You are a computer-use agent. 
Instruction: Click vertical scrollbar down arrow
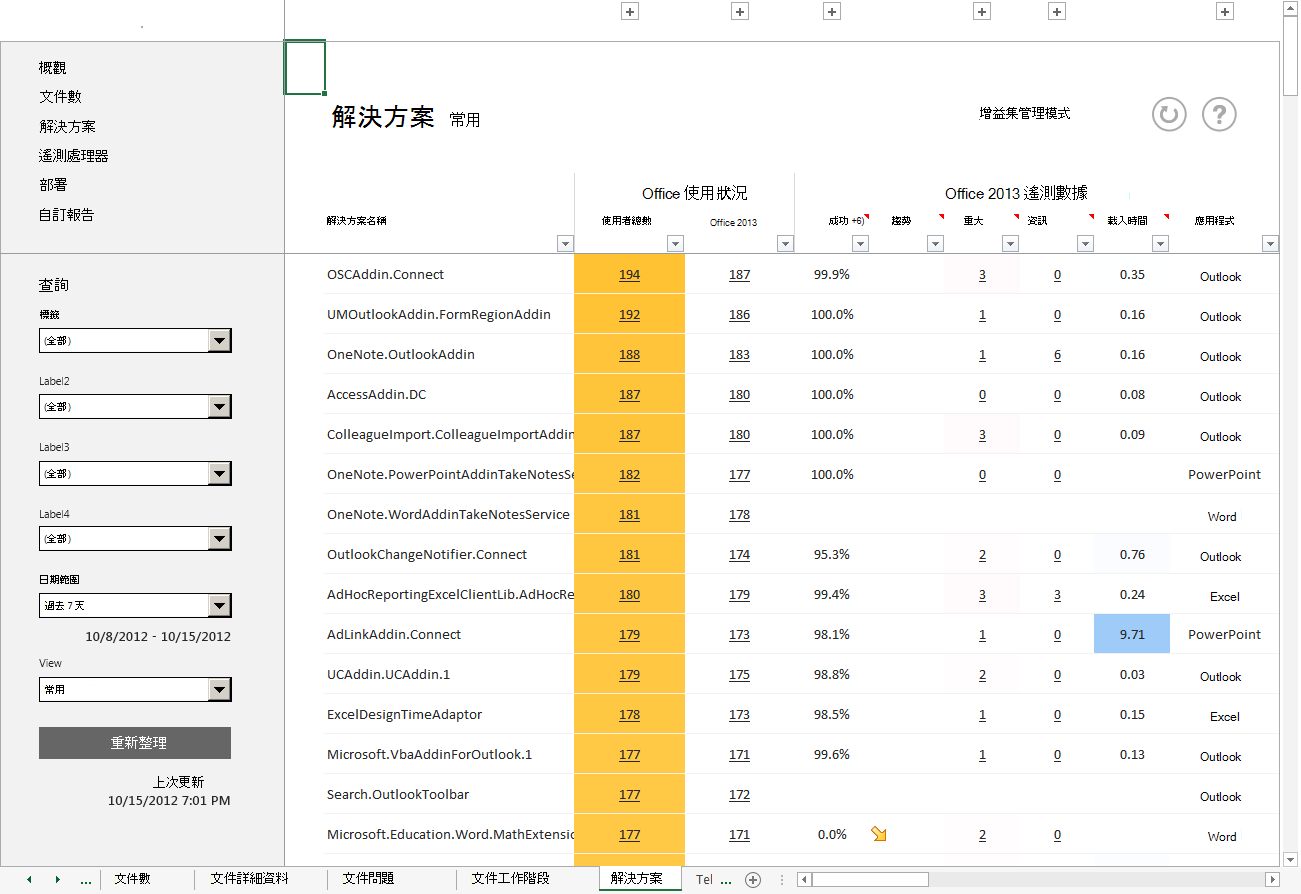(x=1291, y=859)
